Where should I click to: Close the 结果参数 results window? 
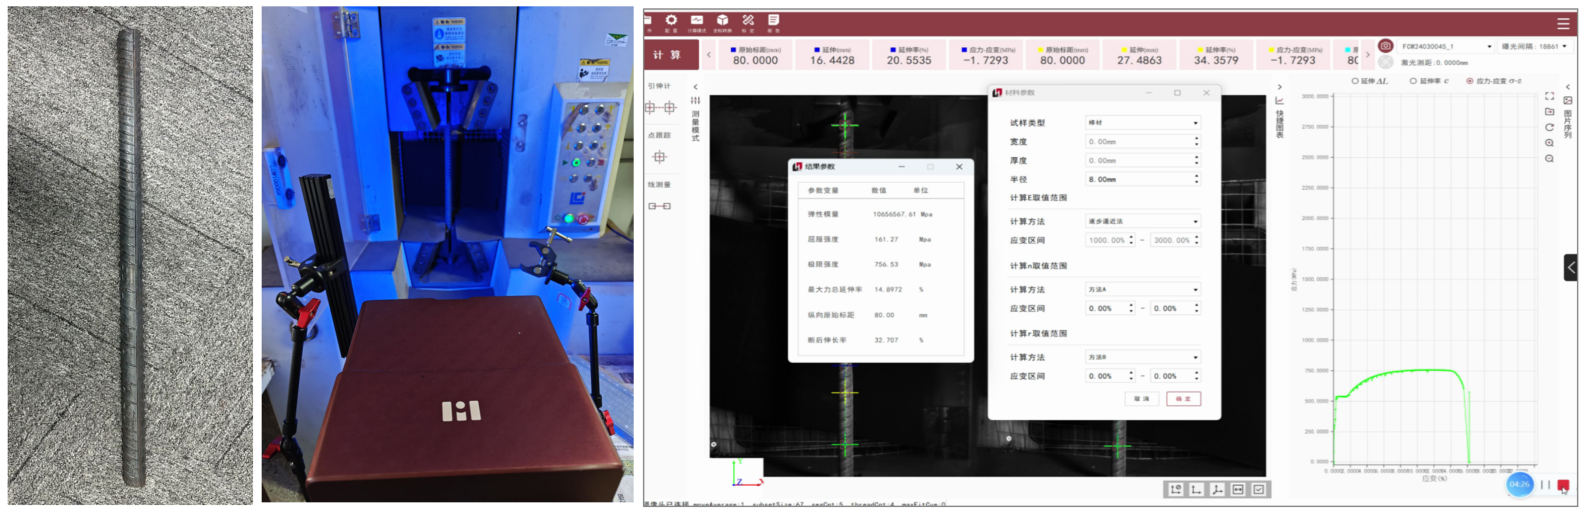tap(959, 167)
